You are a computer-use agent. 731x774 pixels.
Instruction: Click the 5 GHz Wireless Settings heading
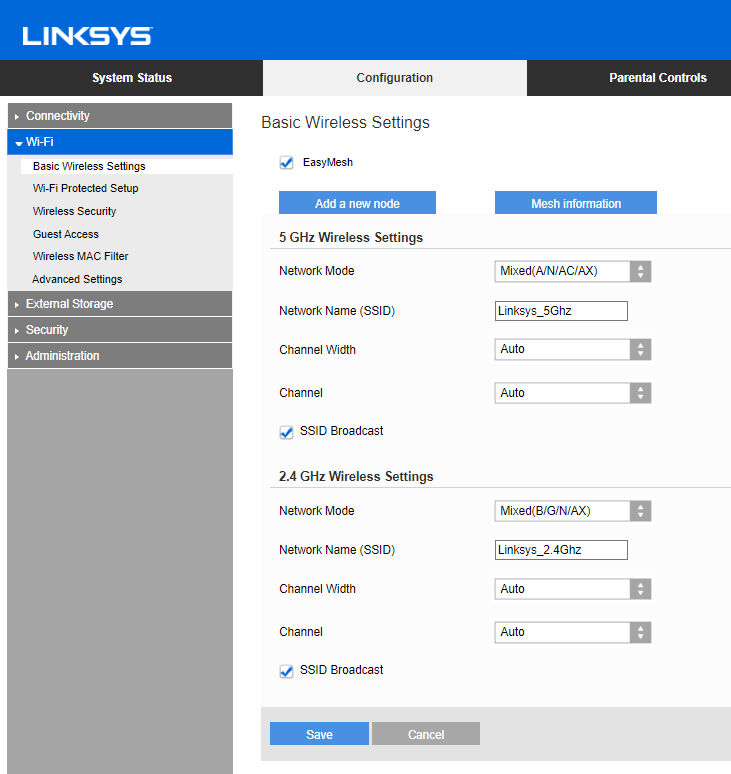[x=351, y=237]
